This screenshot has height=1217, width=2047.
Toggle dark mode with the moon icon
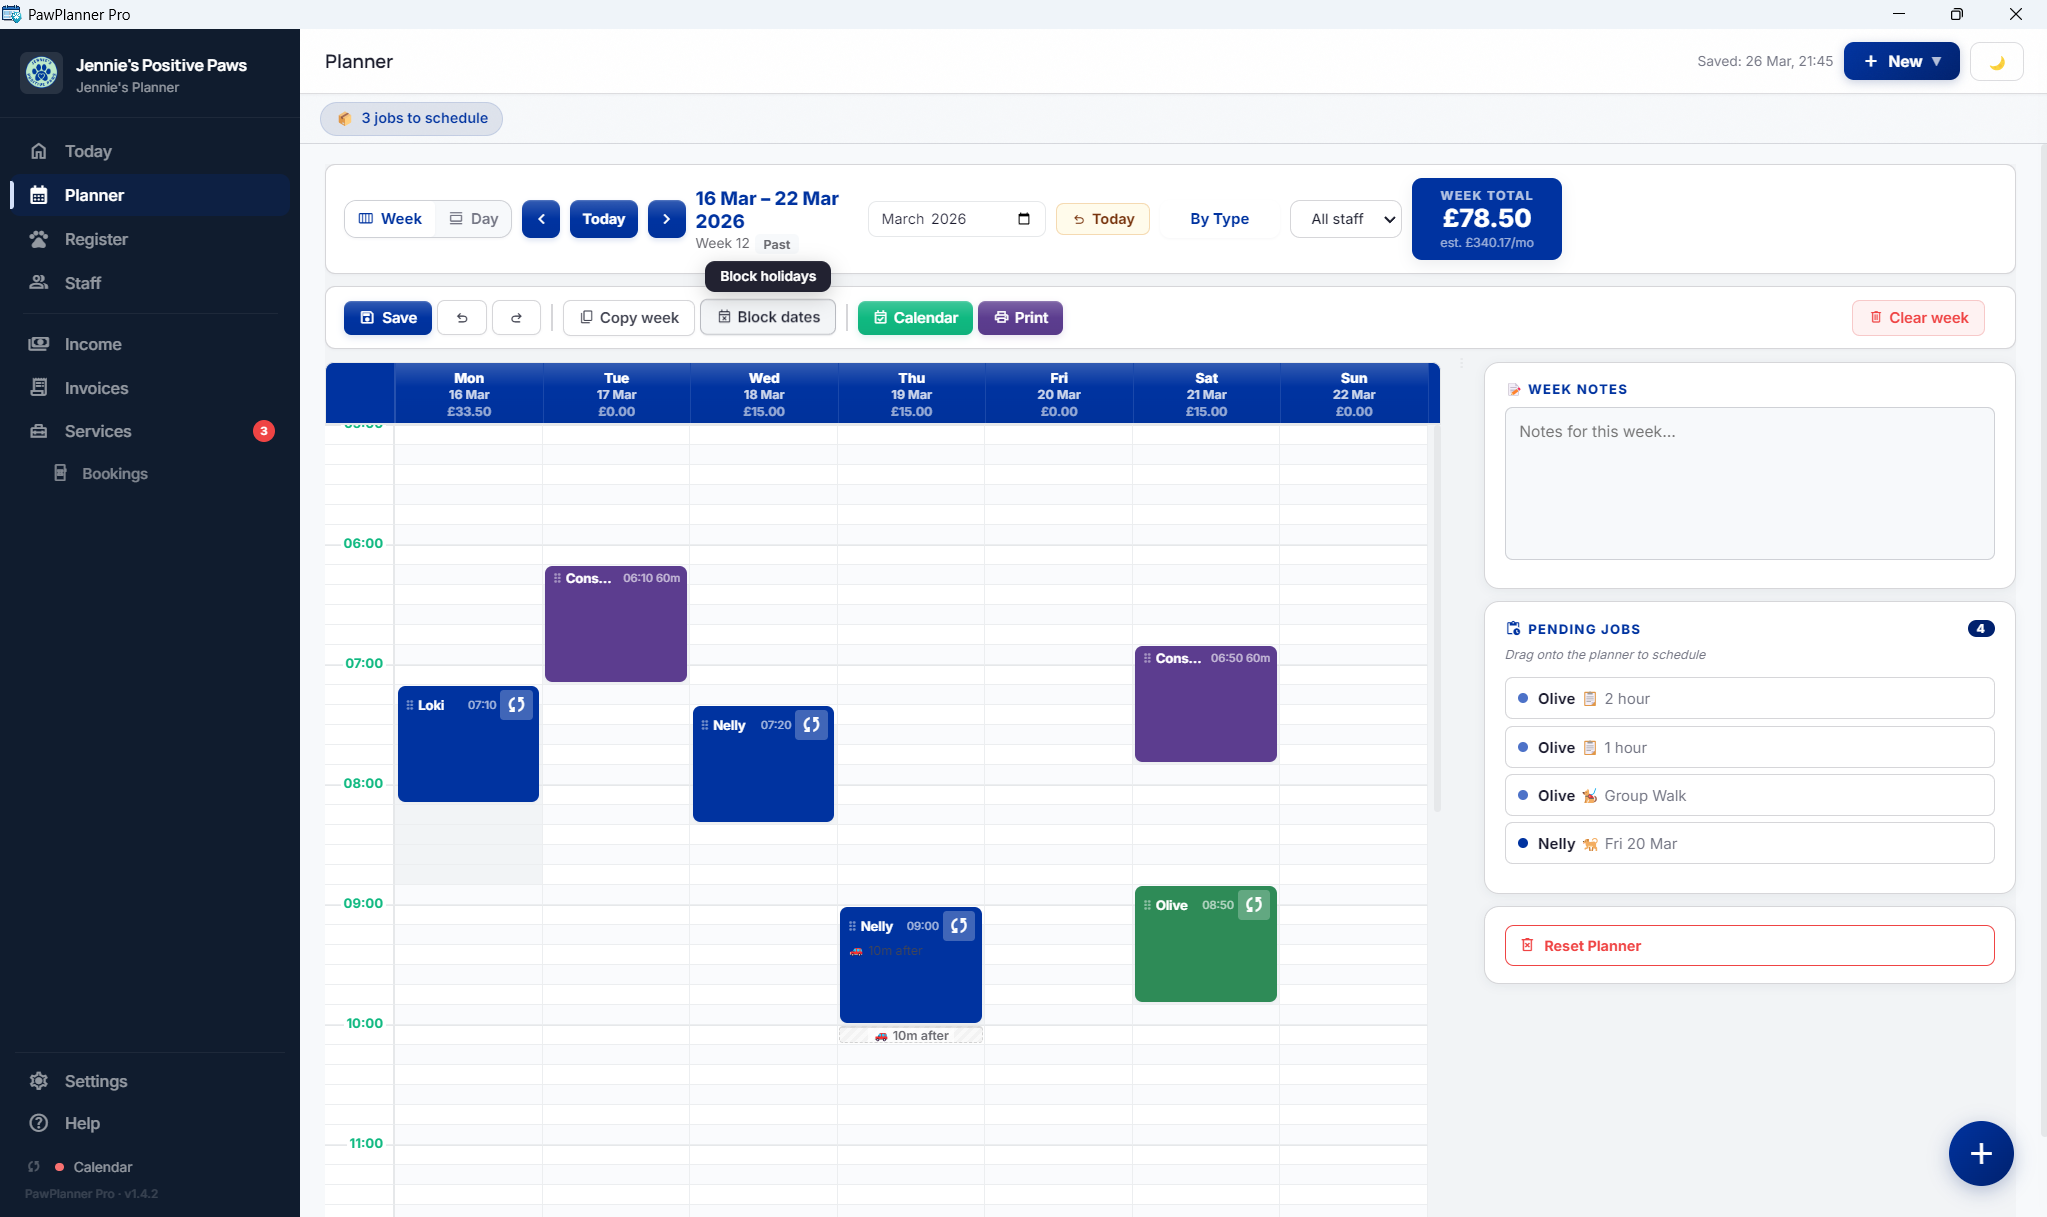click(1996, 61)
